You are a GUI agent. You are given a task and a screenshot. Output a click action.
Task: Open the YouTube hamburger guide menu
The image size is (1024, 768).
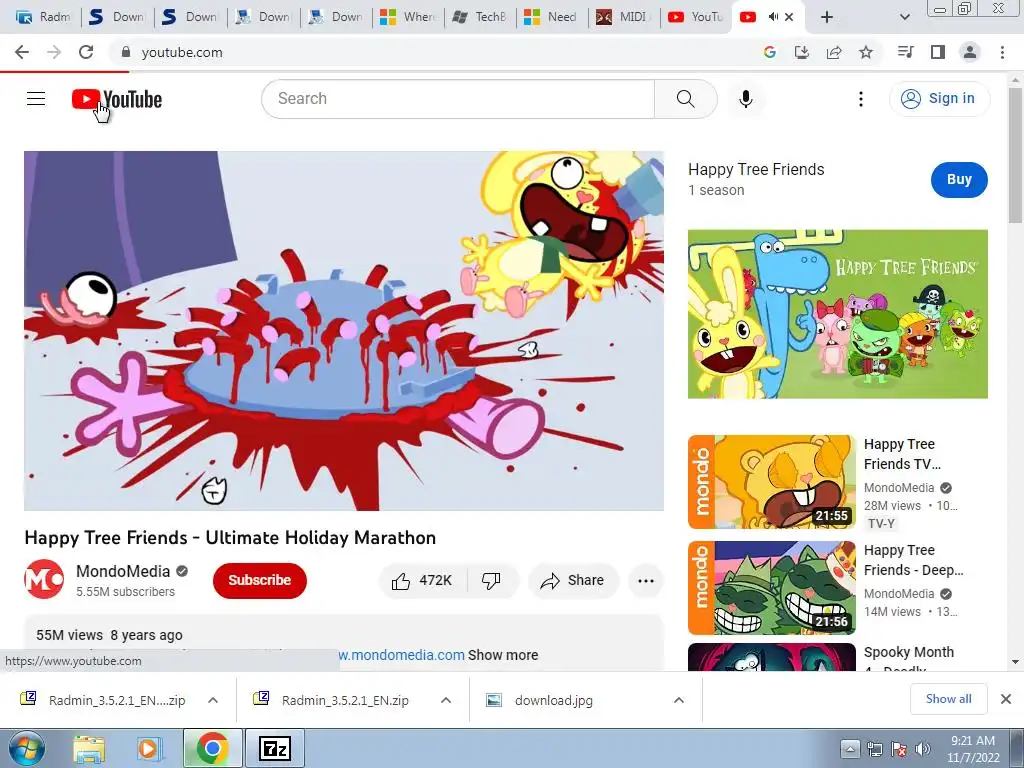(x=36, y=99)
